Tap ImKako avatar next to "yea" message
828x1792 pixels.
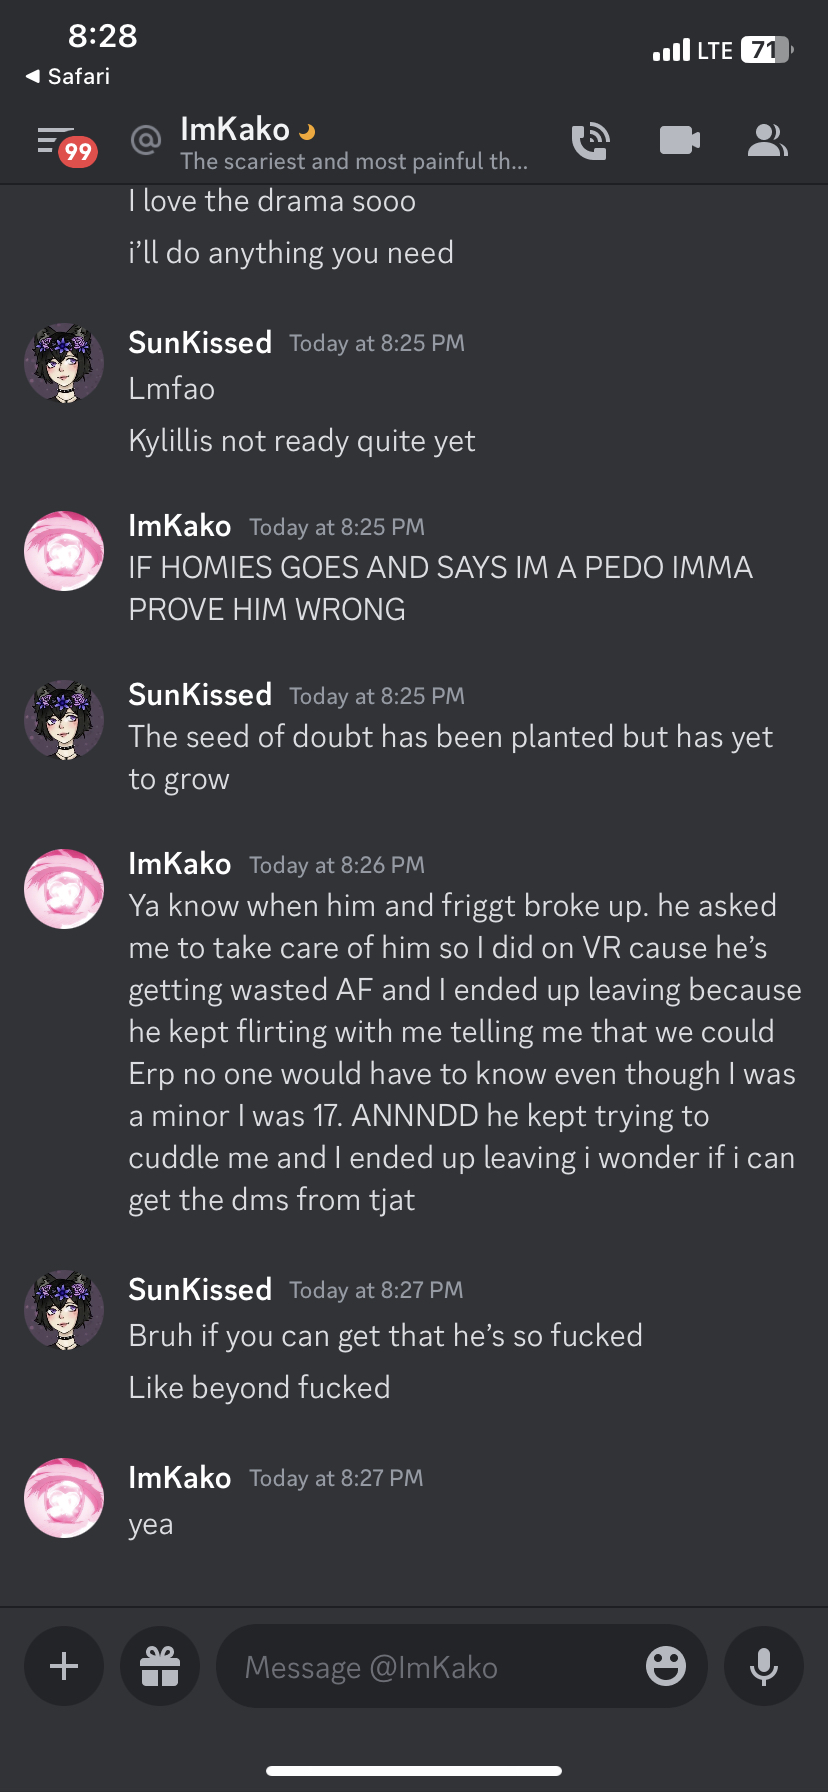(64, 1498)
